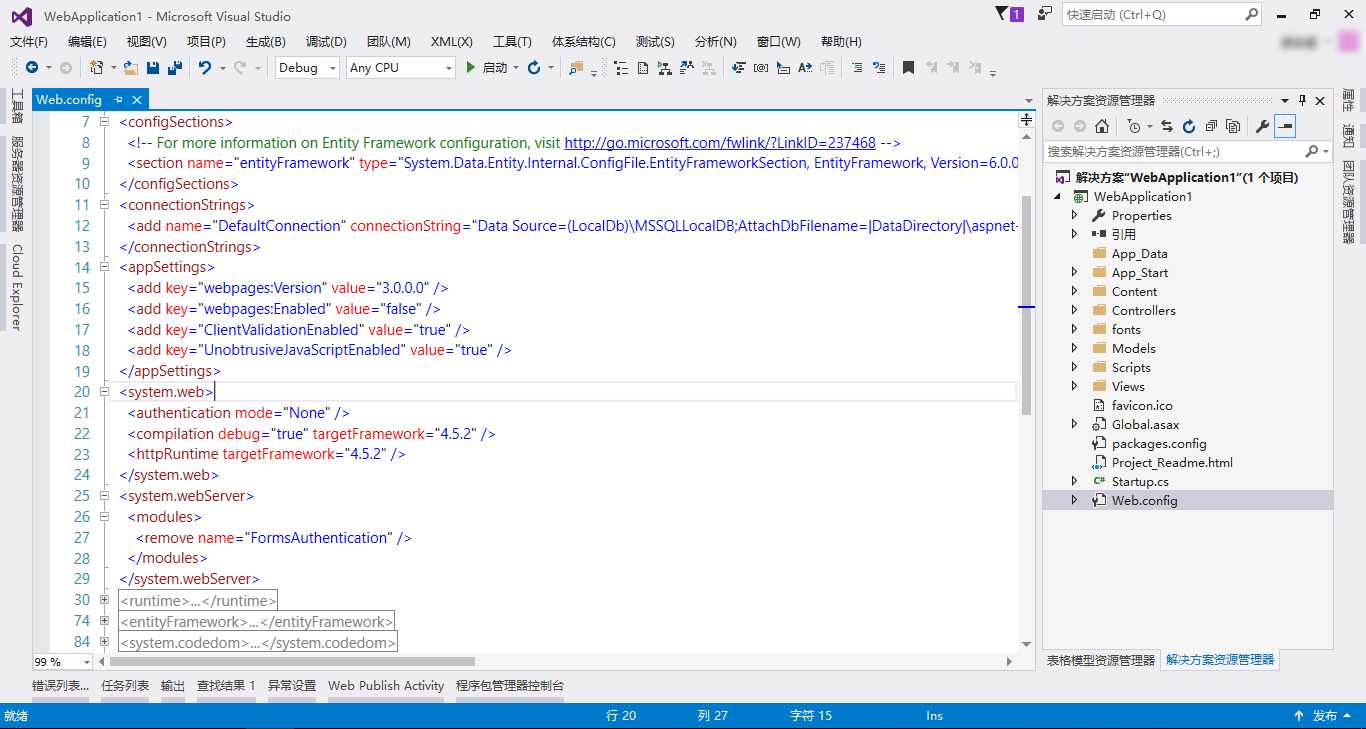Open the 编辑(E) menu

click(87, 41)
